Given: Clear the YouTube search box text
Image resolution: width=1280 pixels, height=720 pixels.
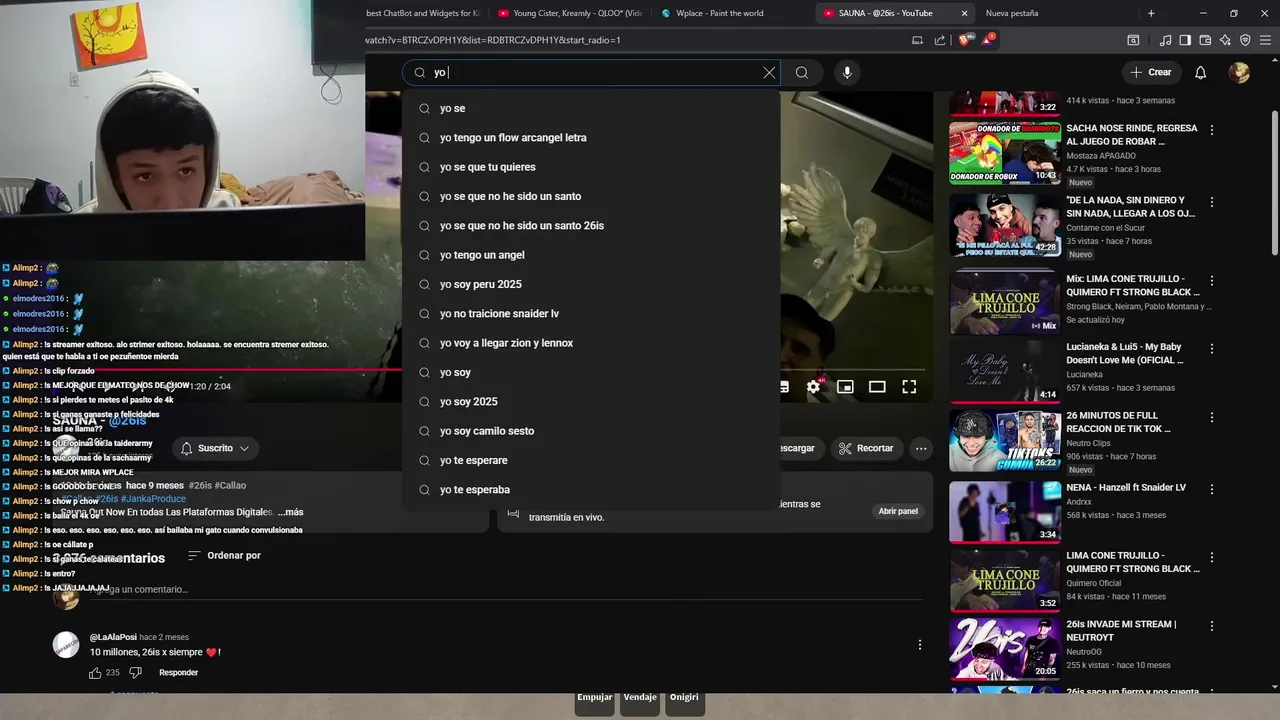Looking at the screenshot, I should (769, 72).
